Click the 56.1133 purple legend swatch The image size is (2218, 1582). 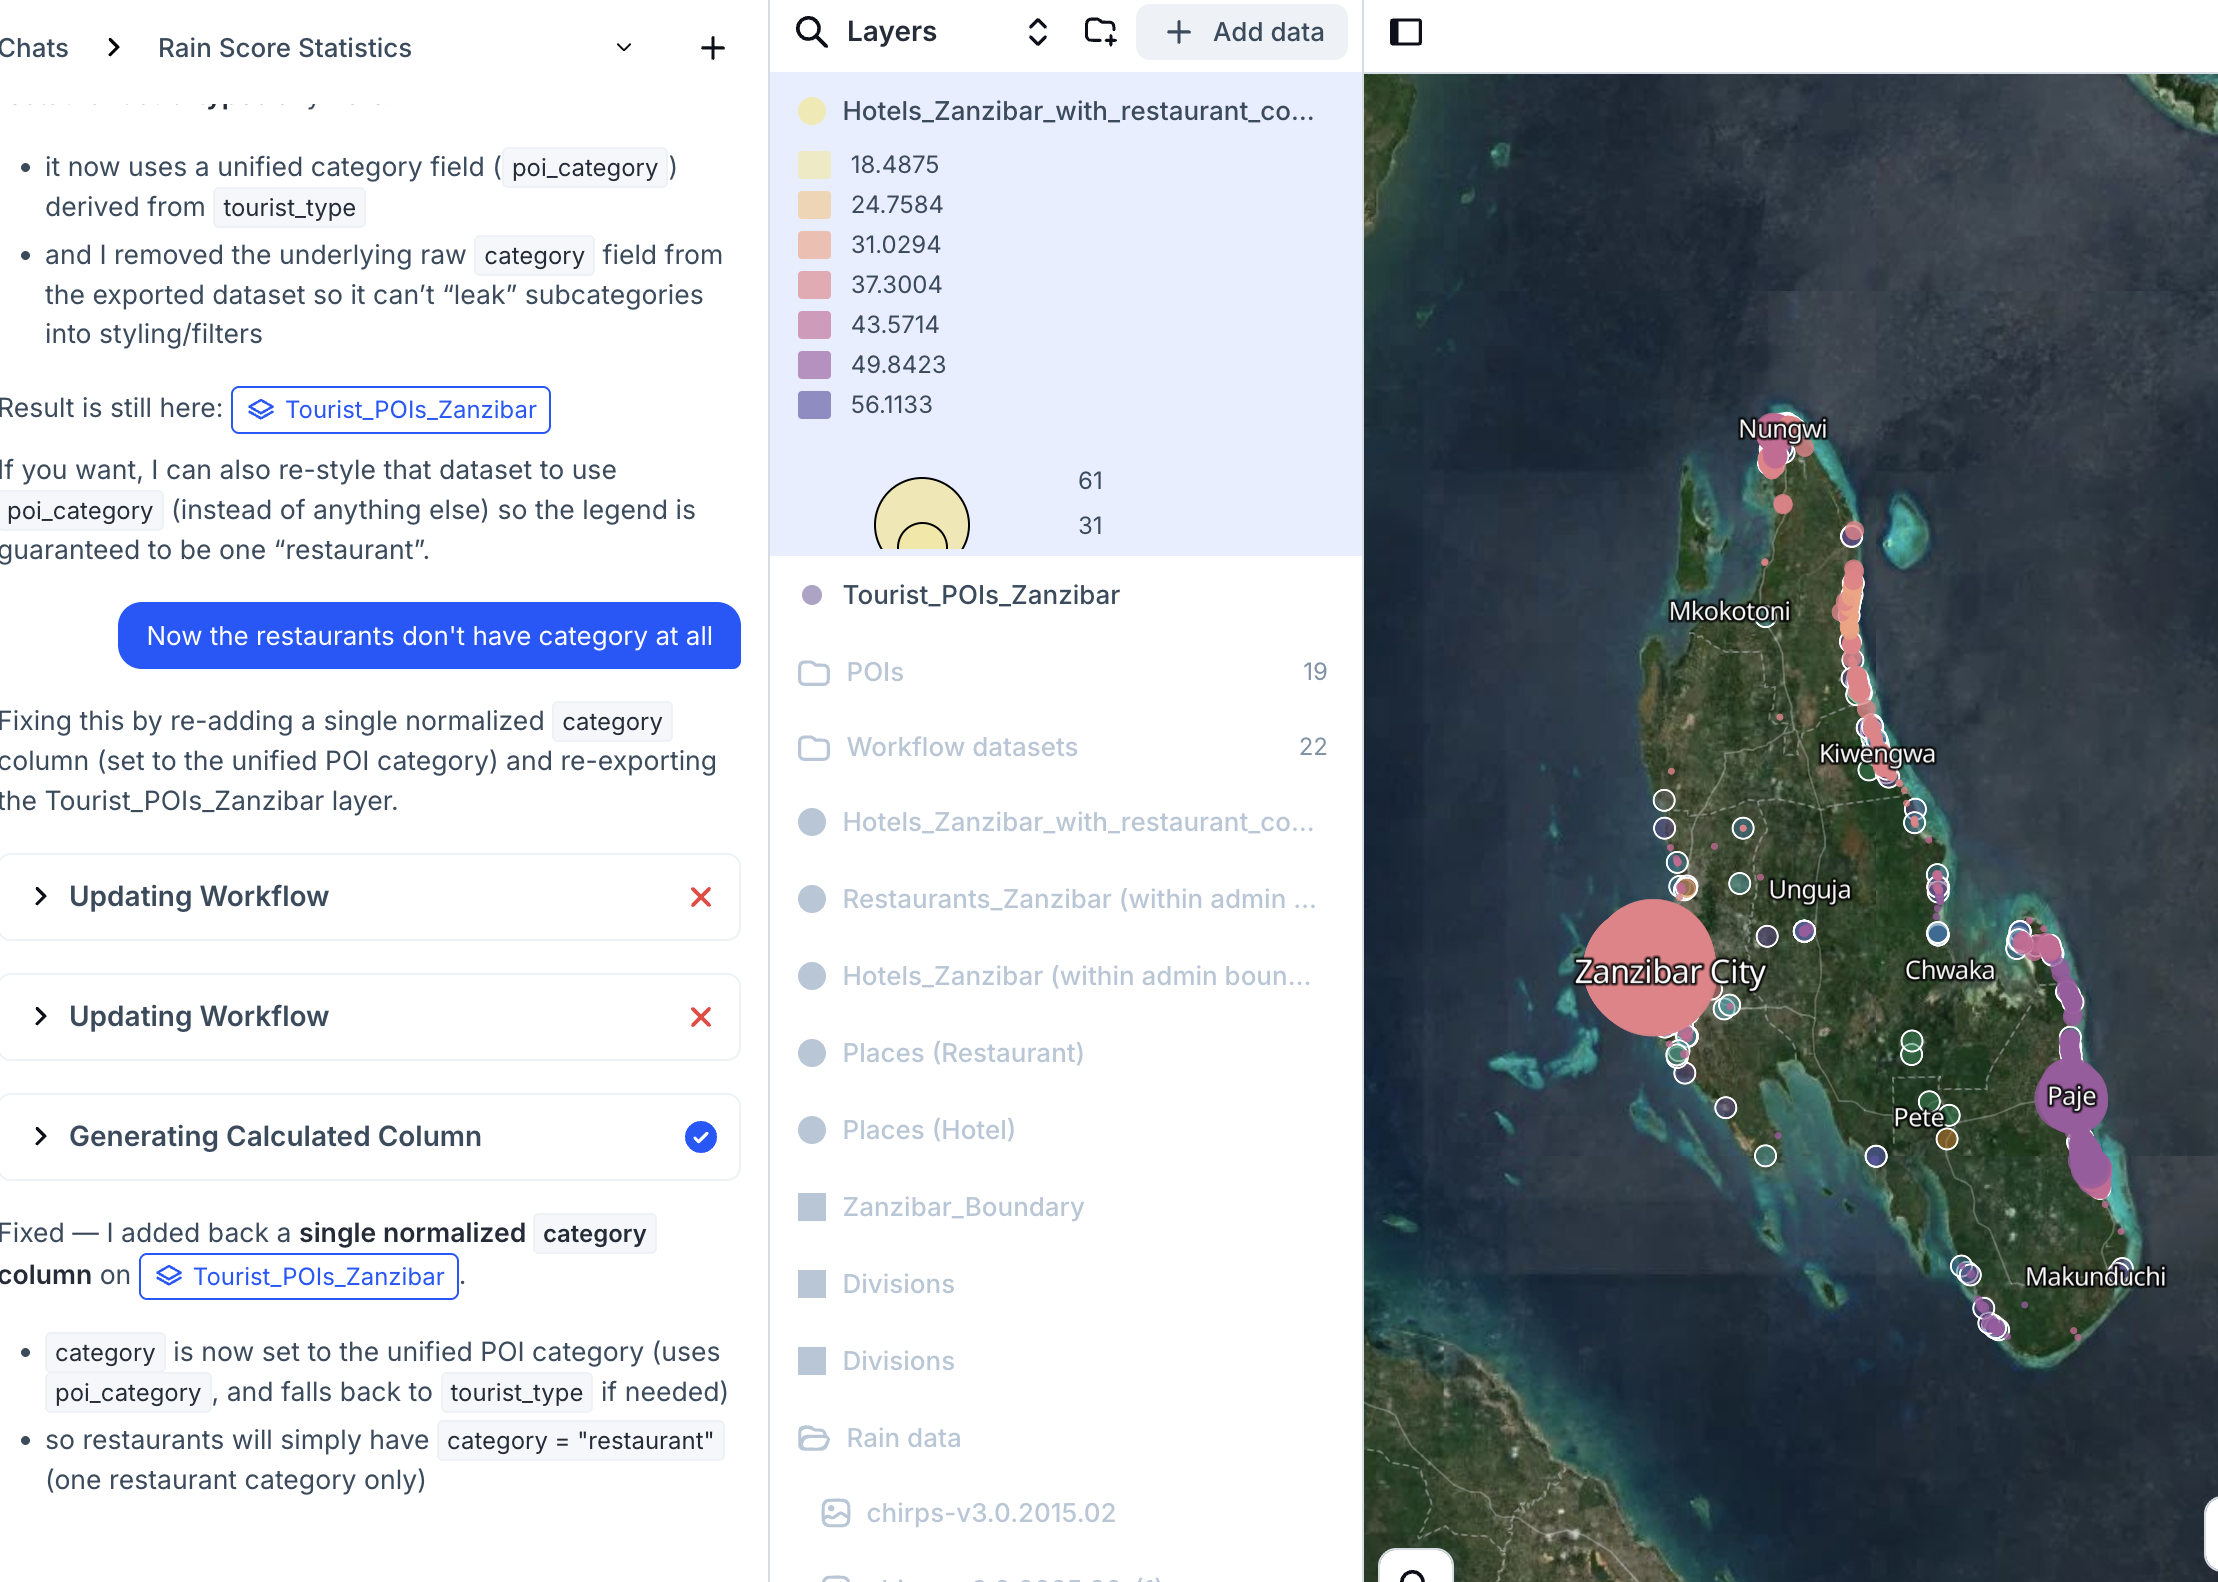tap(814, 405)
